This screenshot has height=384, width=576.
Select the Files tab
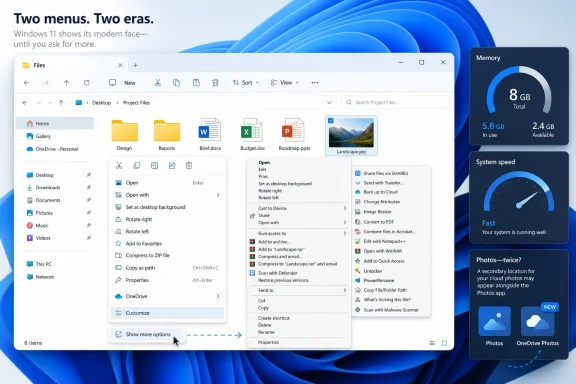pos(71,65)
